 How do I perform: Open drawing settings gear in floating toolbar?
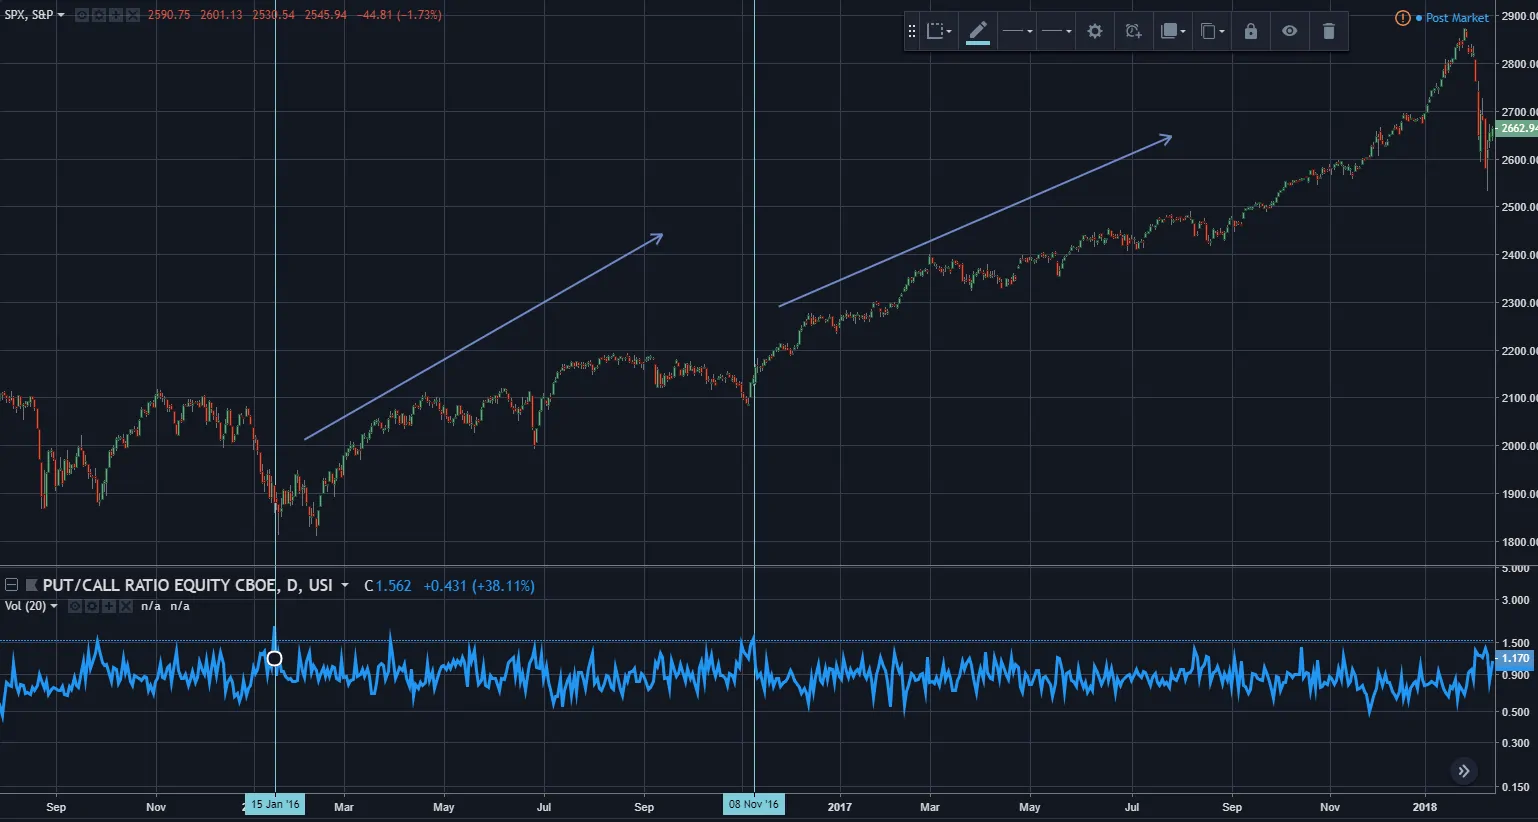point(1095,31)
